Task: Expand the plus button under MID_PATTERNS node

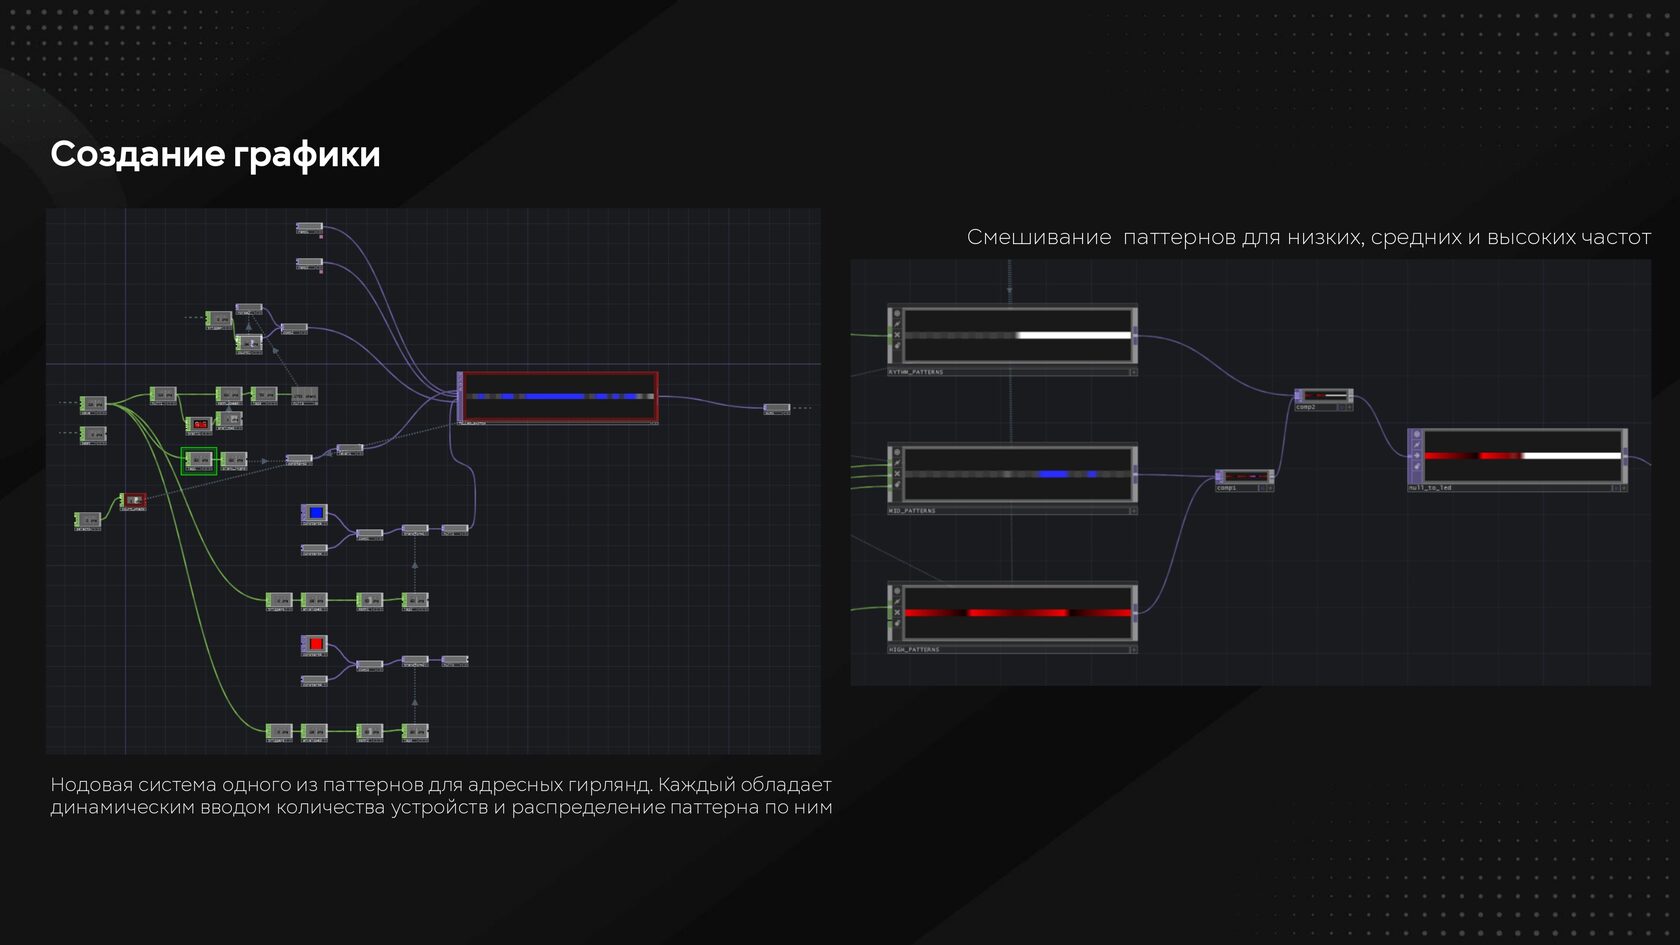Action: 1133,511
